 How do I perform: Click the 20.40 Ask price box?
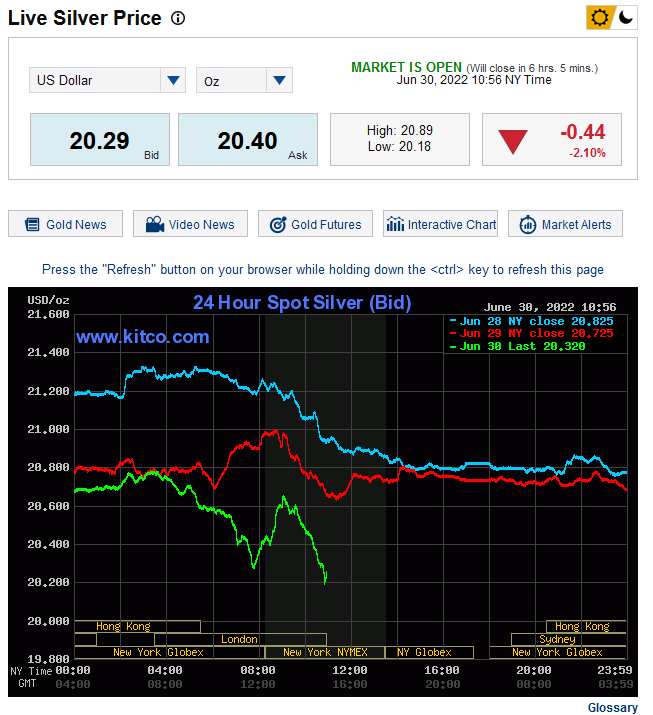(x=248, y=140)
